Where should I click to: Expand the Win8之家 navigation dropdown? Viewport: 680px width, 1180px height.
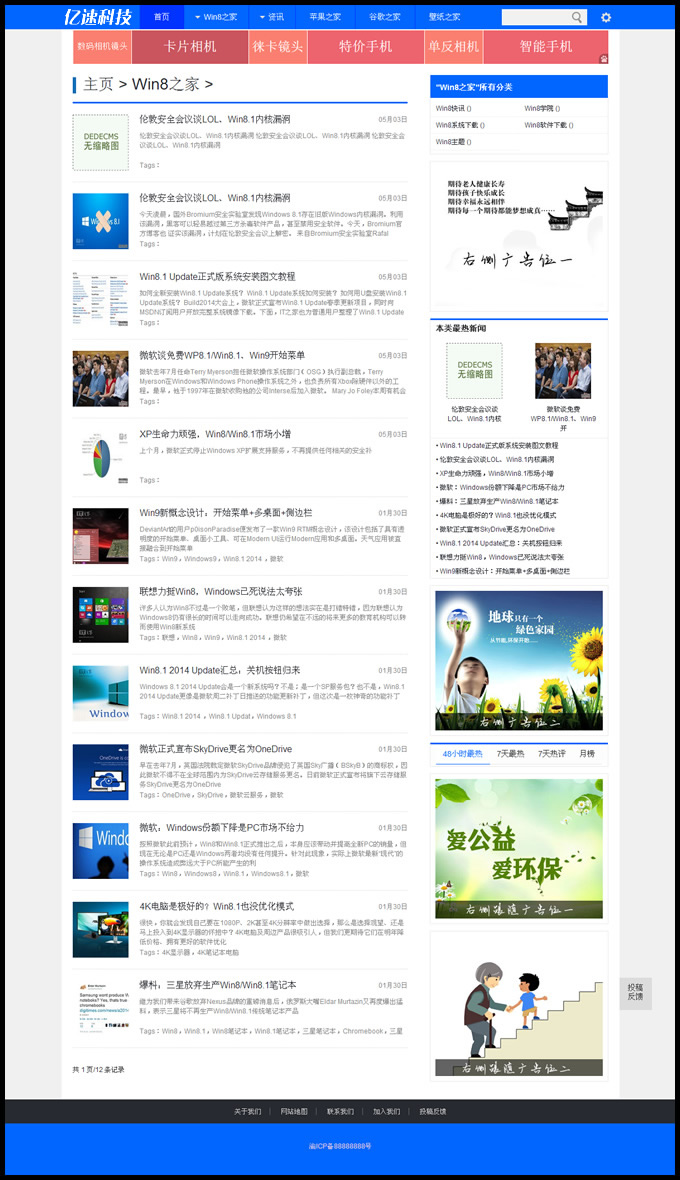click(215, 17)
